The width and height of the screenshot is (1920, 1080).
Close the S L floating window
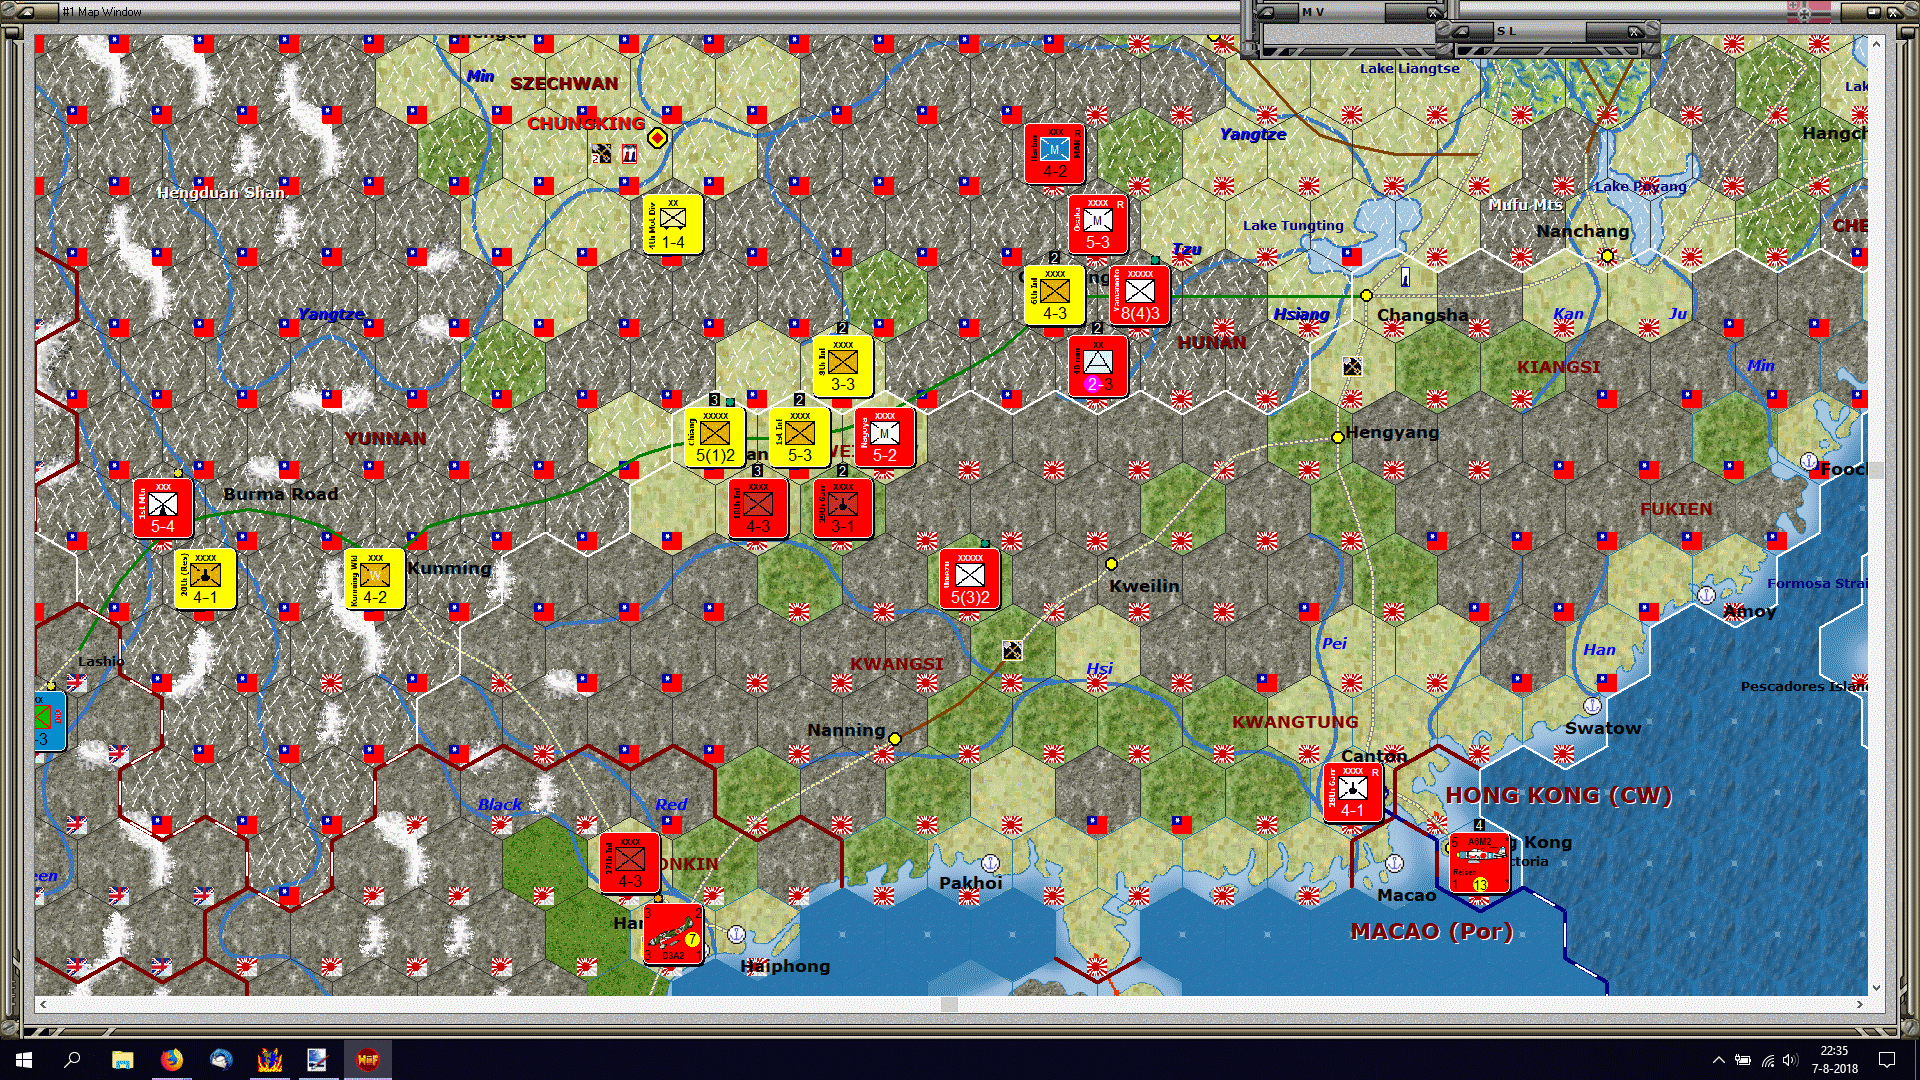coord(1634,31)
